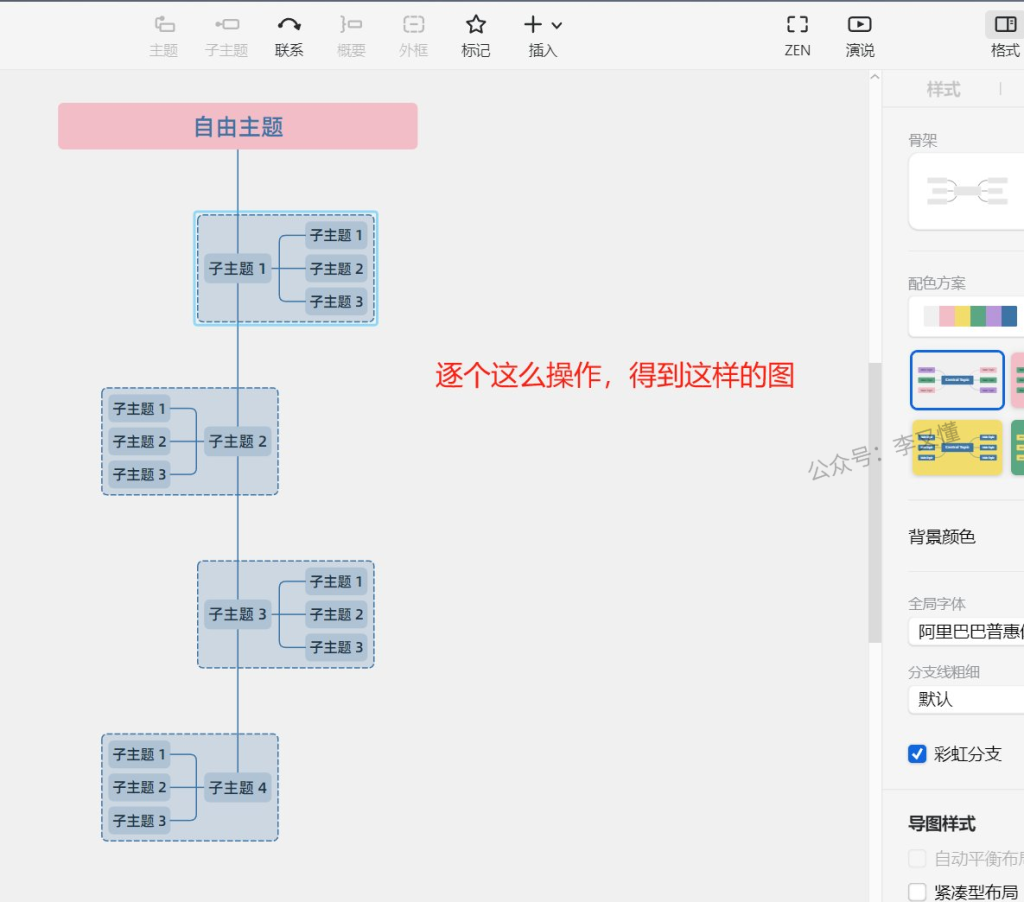Uncheck the 彩虹分支 checkbox

click(x=917, y=754)
